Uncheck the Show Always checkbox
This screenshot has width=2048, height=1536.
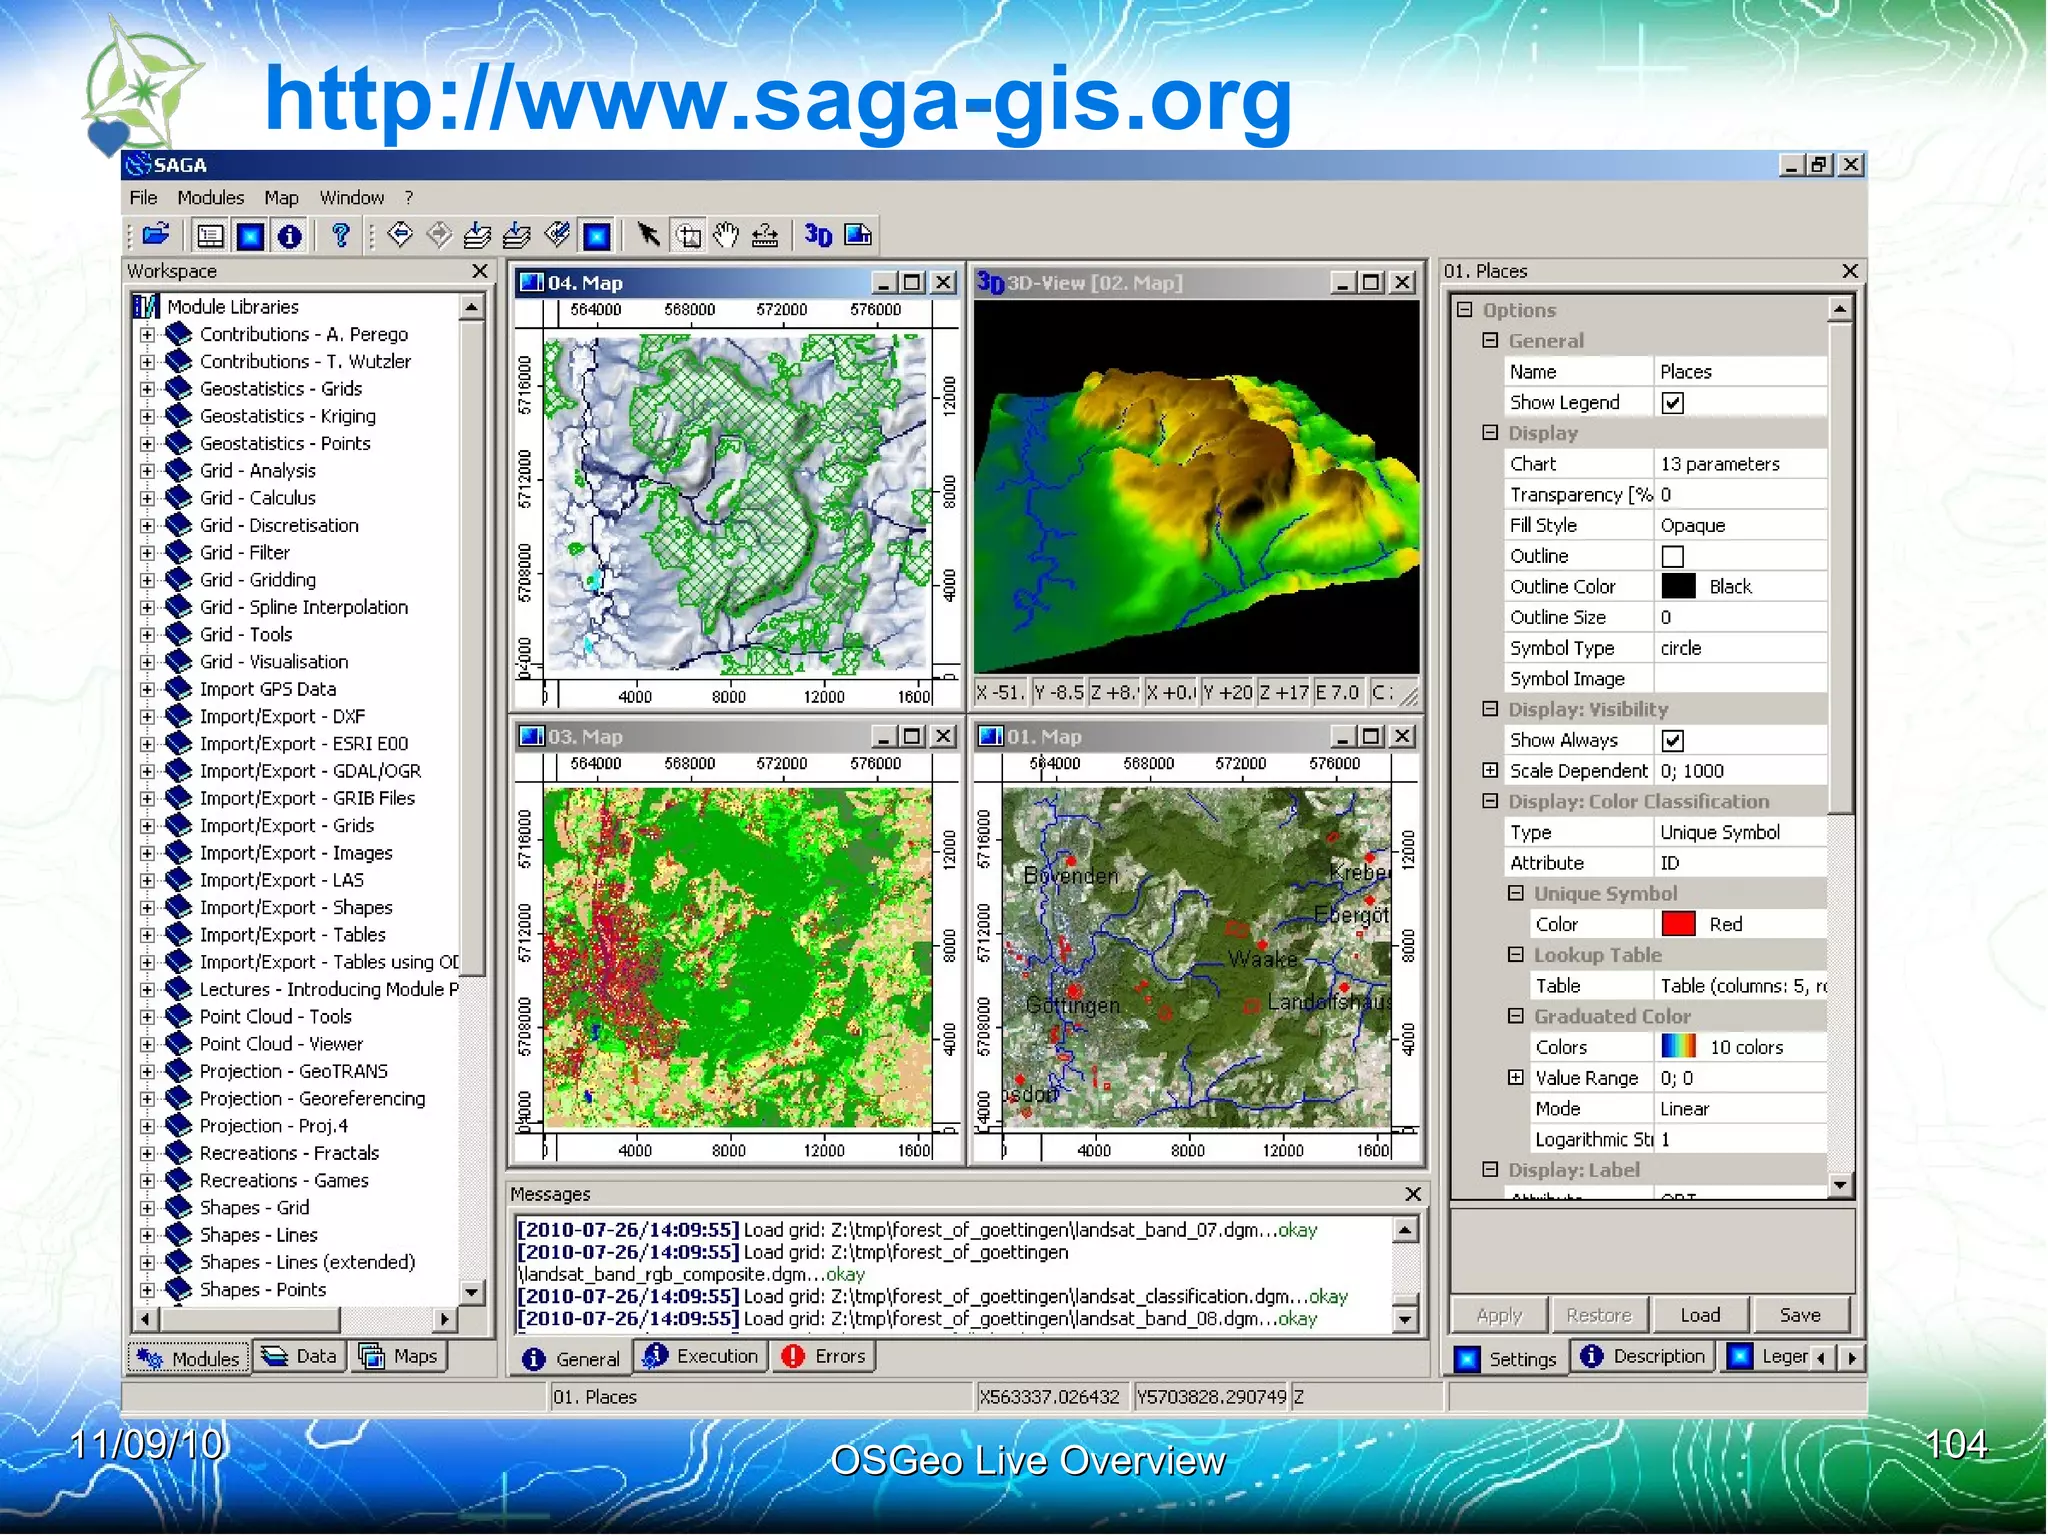point(1672,740)
